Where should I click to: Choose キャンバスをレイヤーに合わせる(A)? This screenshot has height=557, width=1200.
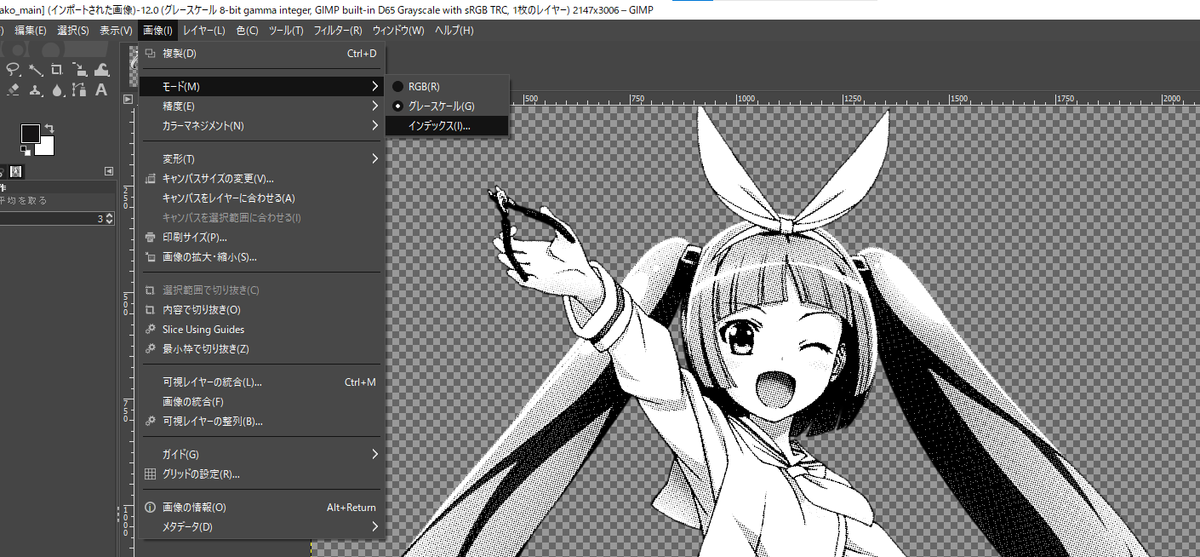(260, 198)
